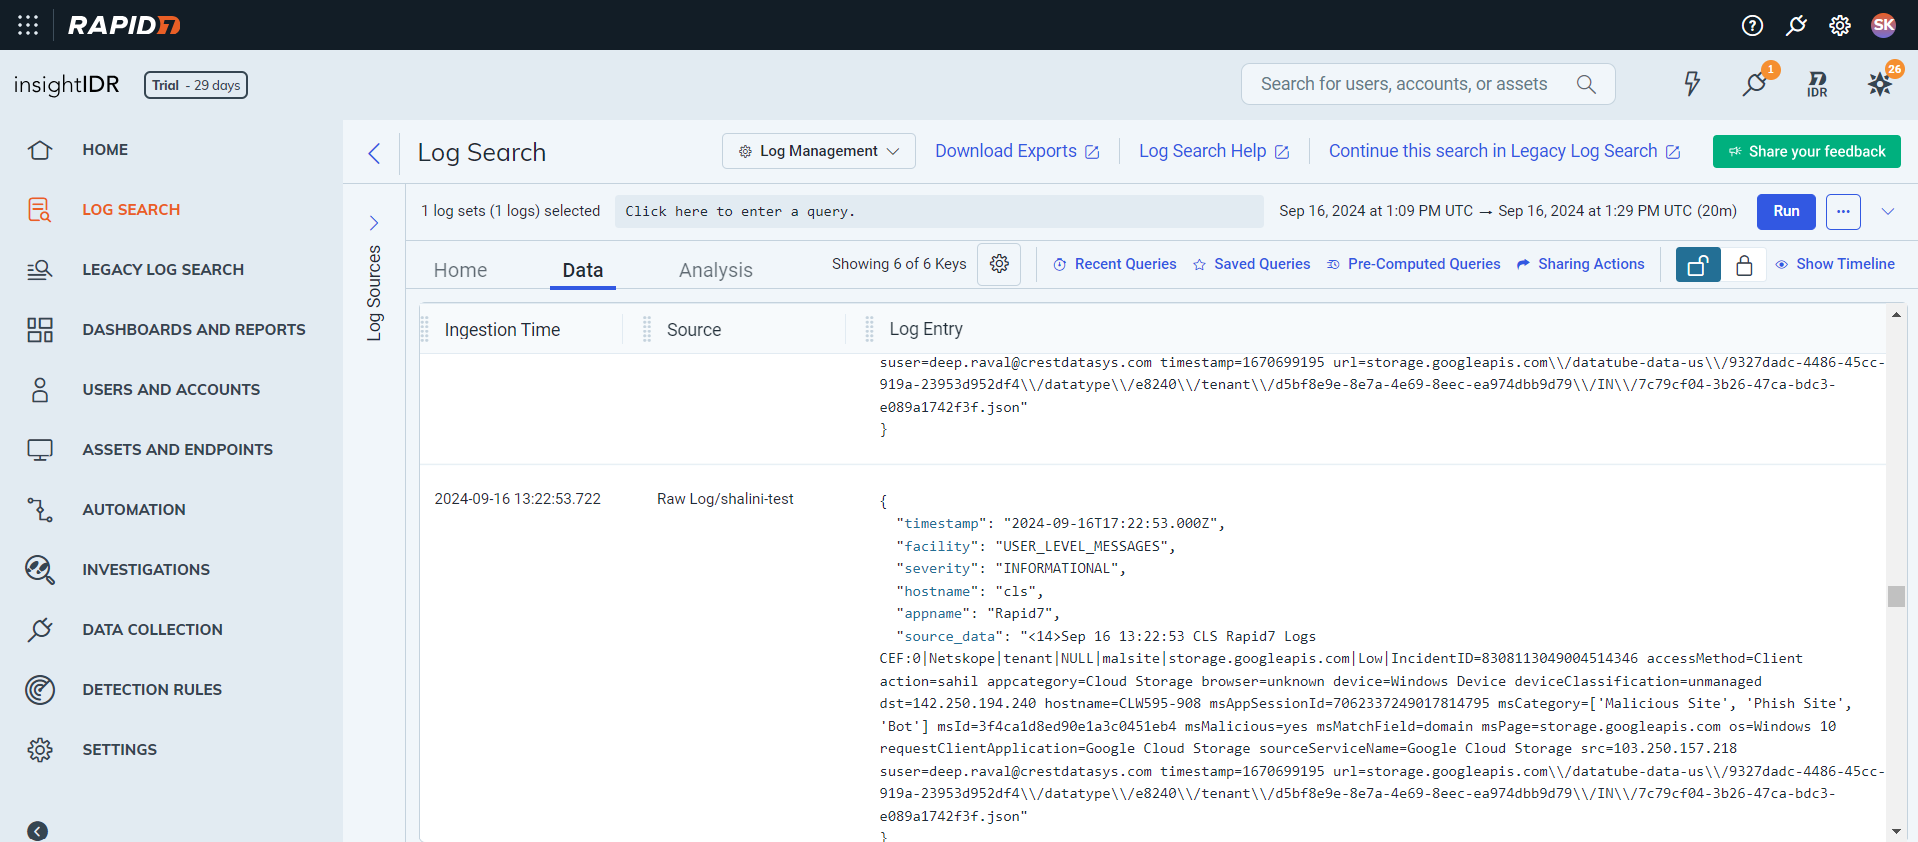
Task: Click Share your feedback button
Action: 1806,151
